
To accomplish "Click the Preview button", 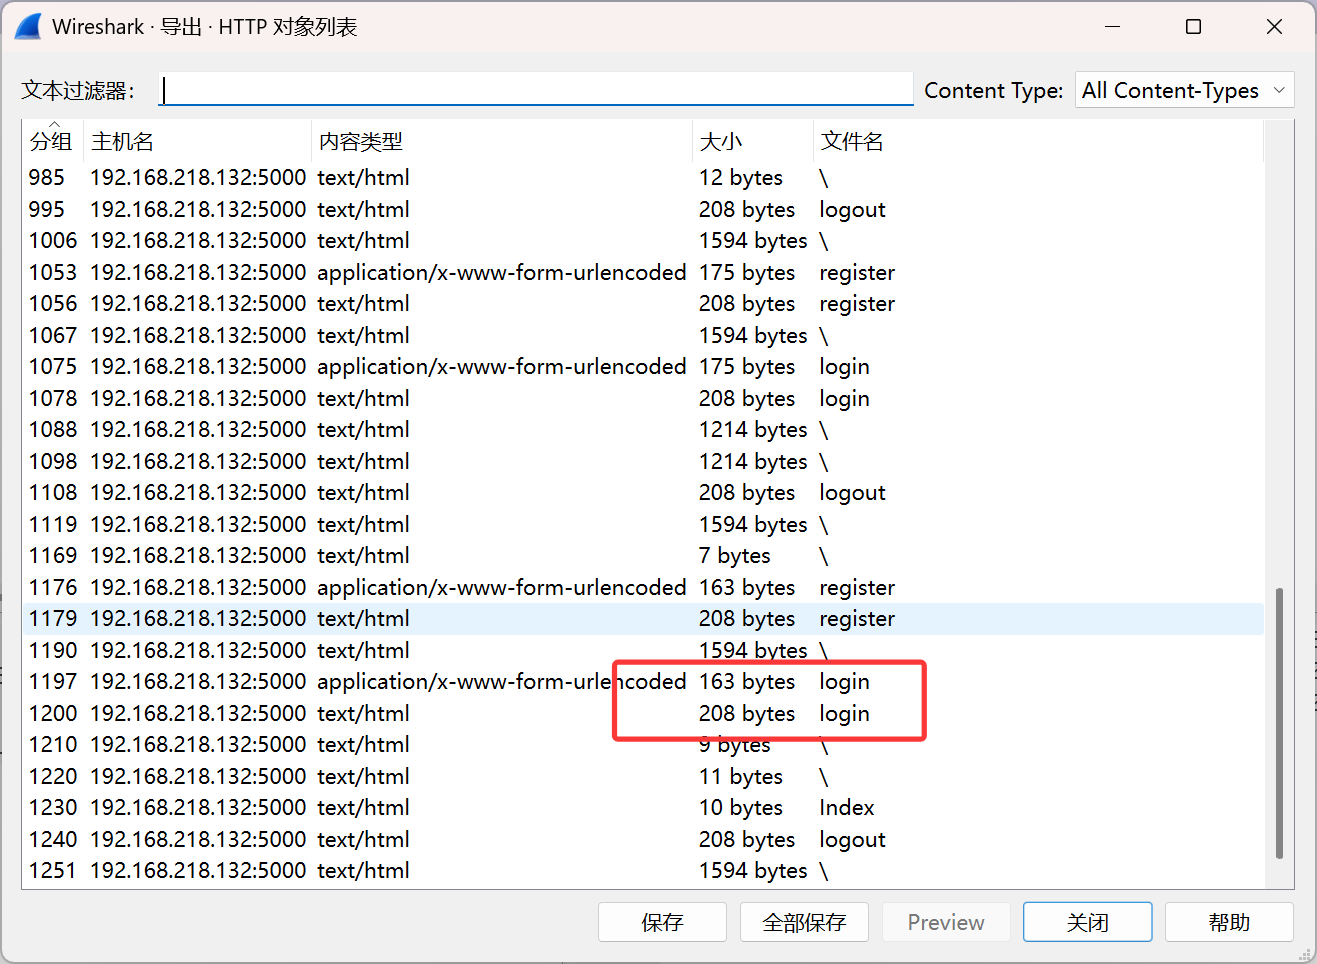I will pyautogui.click(x=946, y=922).
